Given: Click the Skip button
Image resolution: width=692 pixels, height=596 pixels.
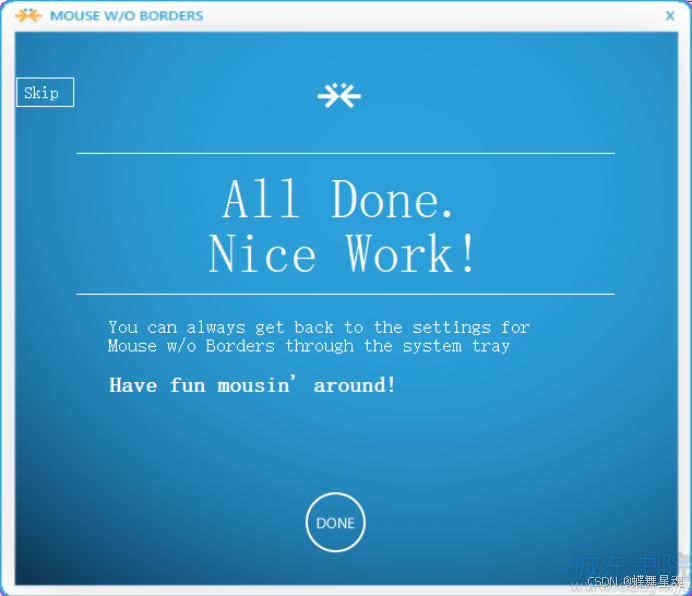Looking at the screenshot, I should point(45,92).
